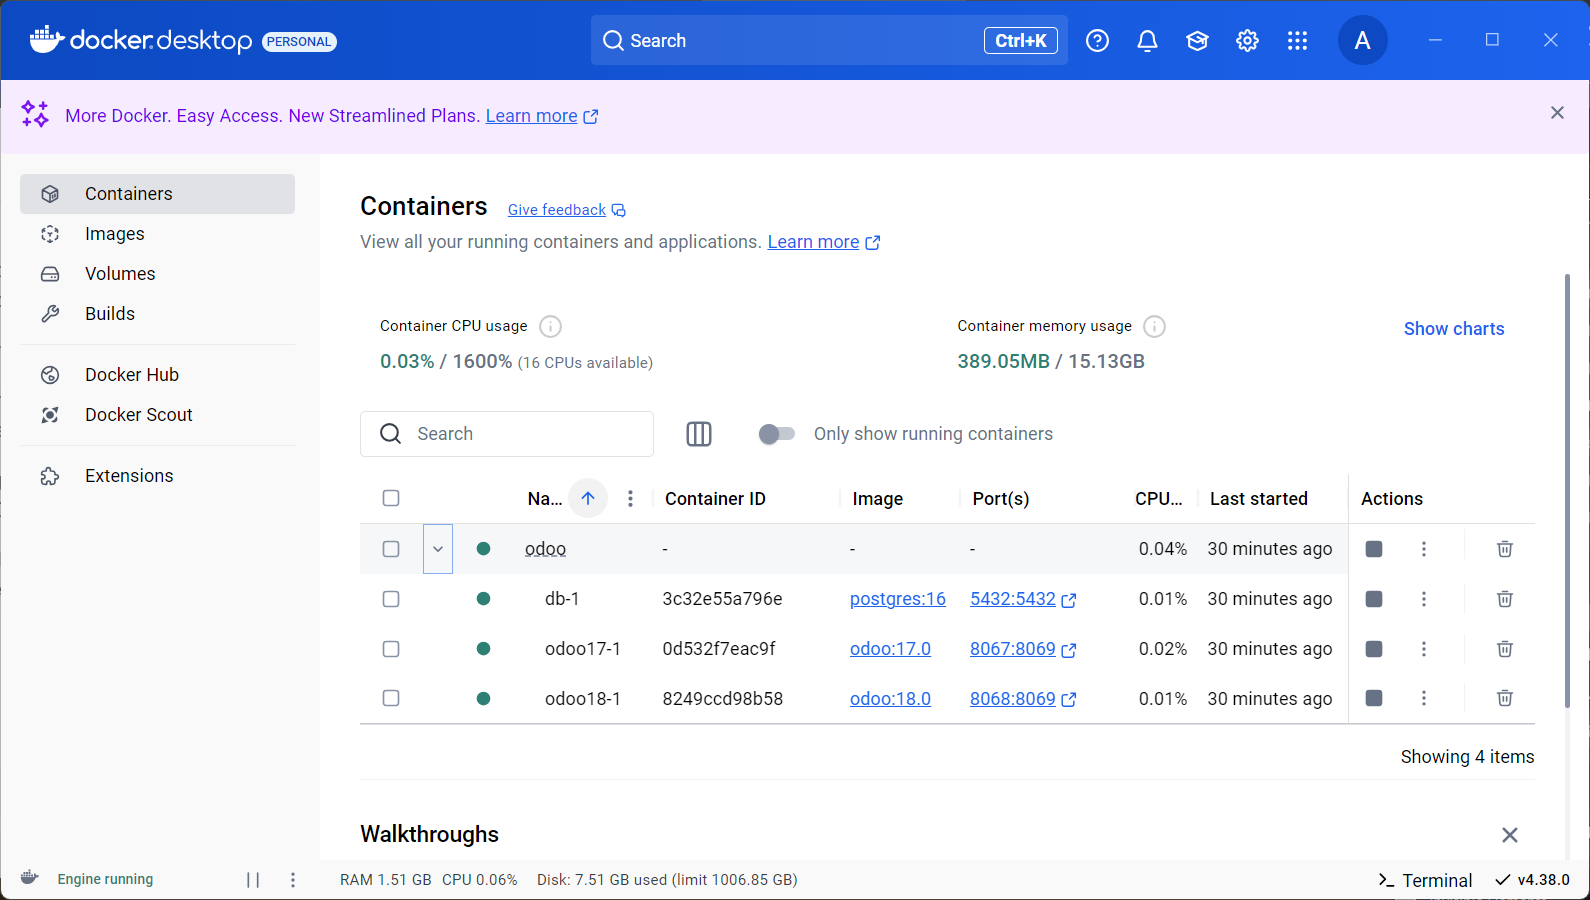Screen dimensions: 1590x900
Task: Open the Terminal panel
Action: point(1425,880)
